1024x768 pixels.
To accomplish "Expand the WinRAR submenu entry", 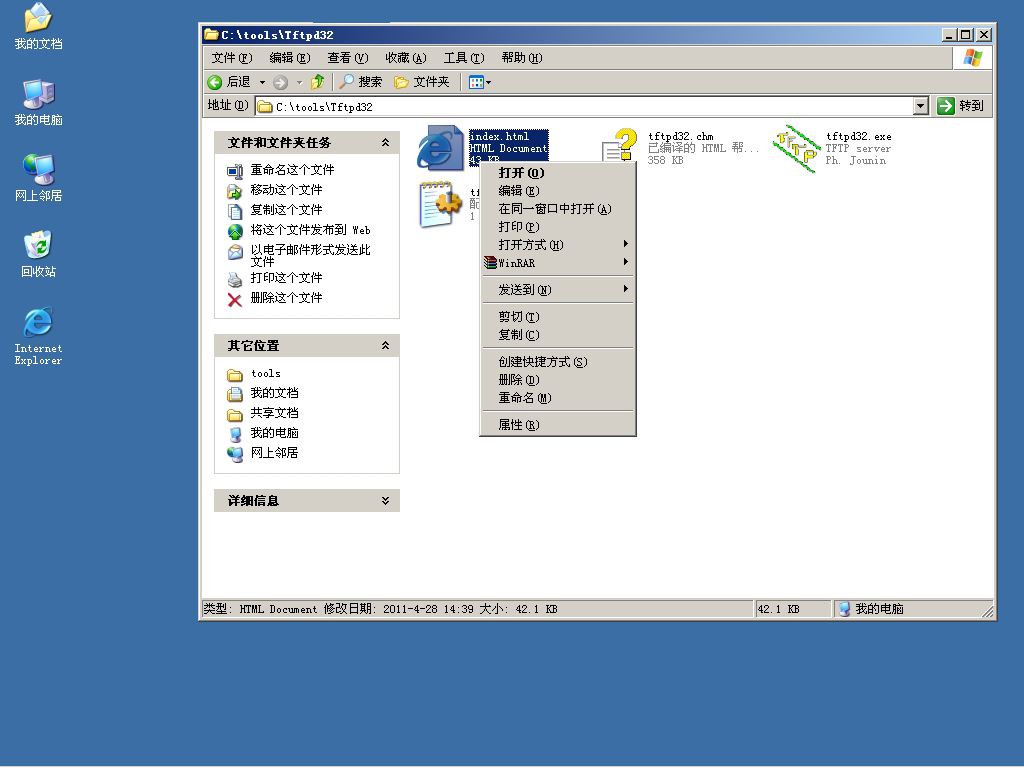I will (x=558, y=263).
